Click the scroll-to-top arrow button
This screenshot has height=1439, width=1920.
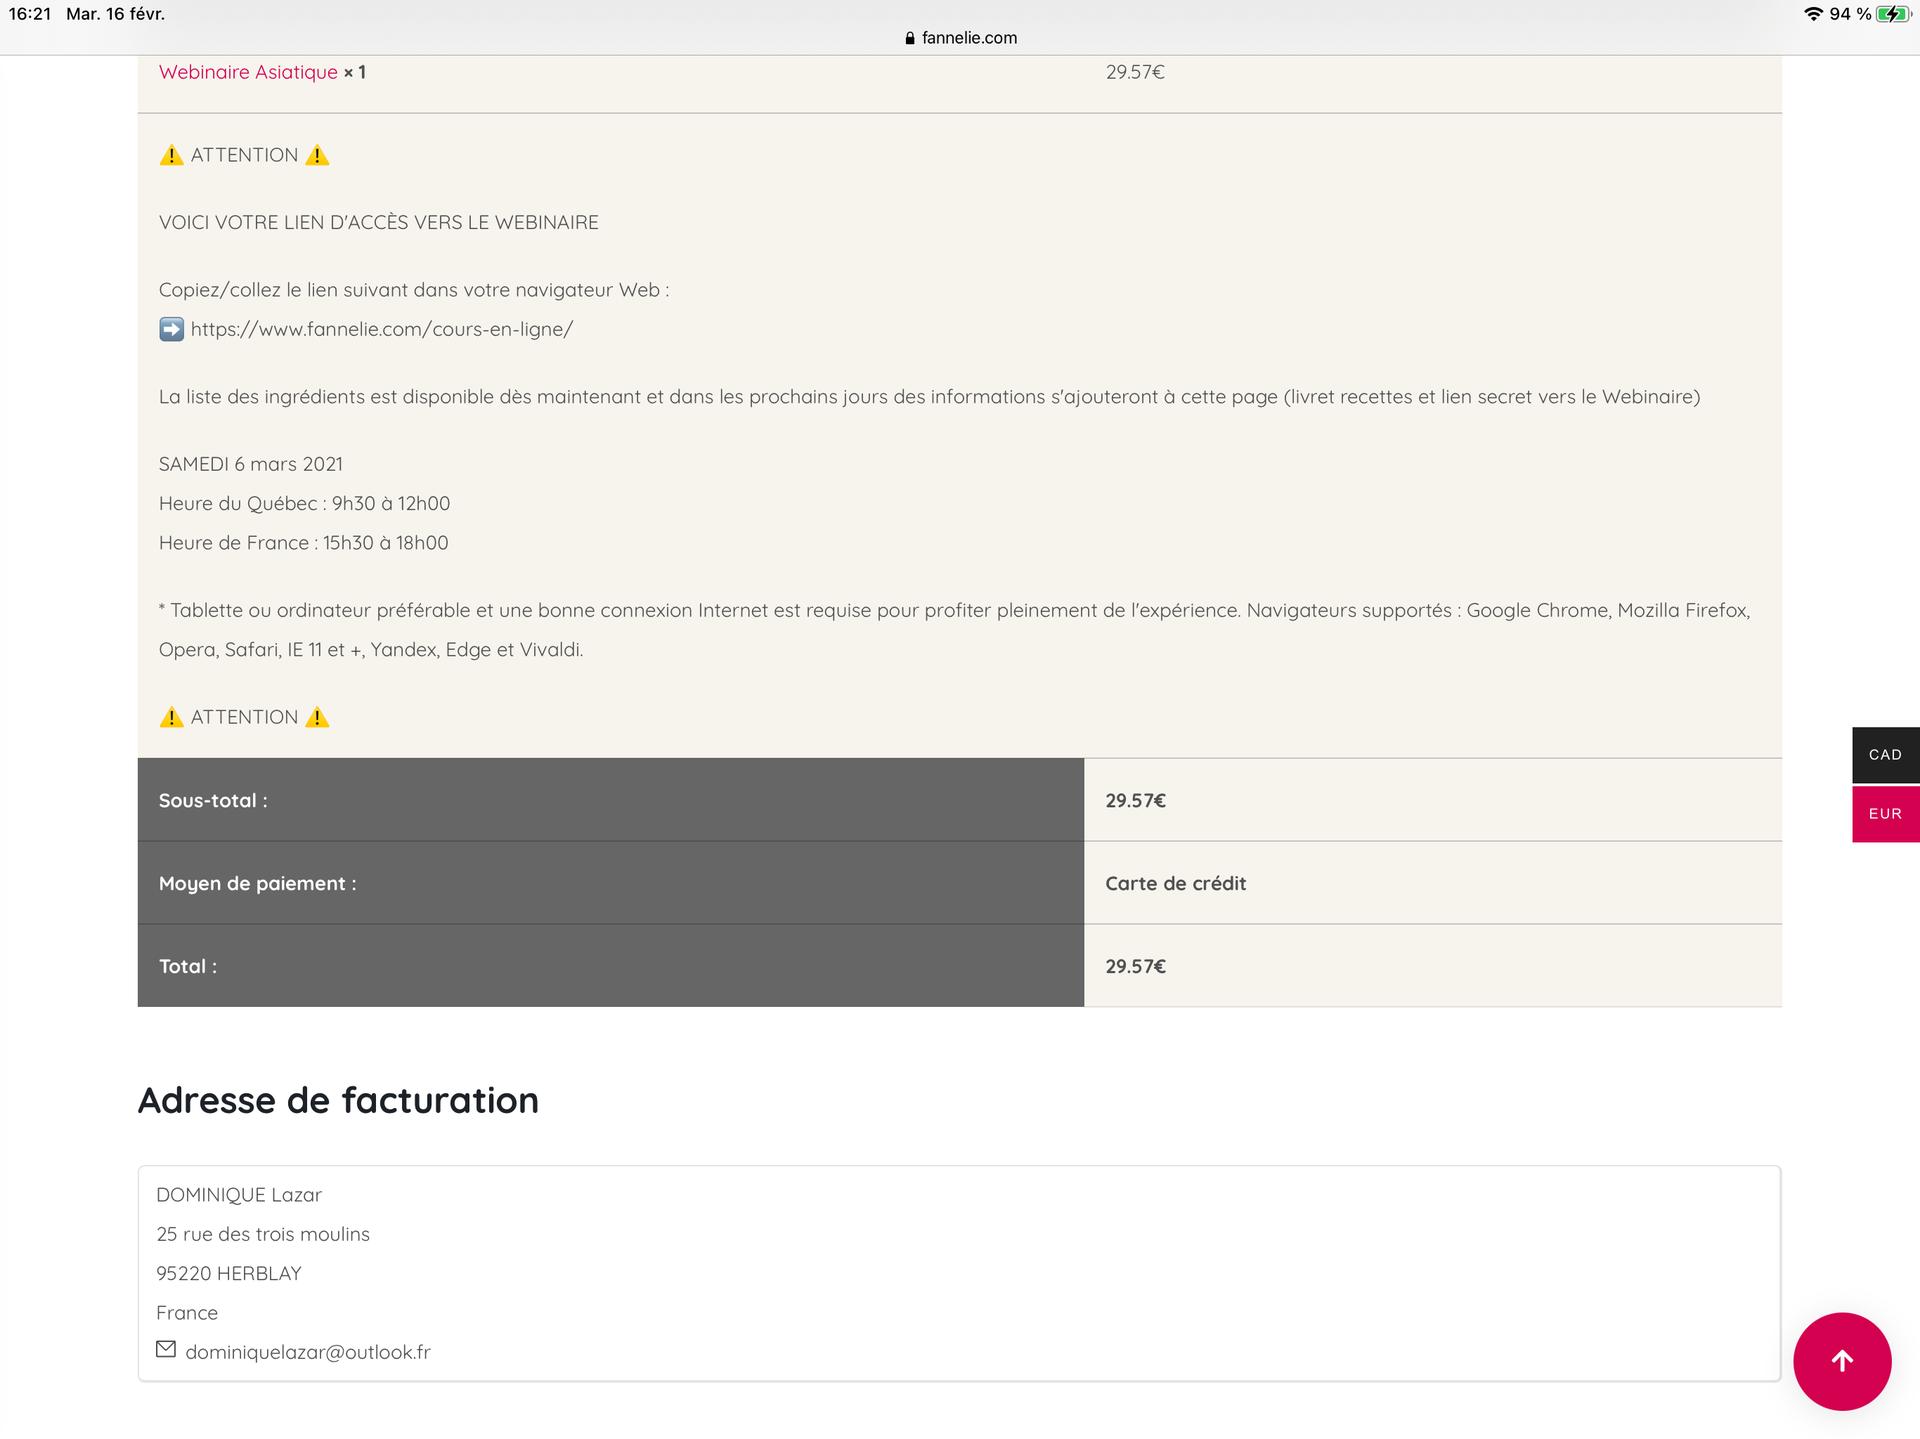click(1842, 1361)
